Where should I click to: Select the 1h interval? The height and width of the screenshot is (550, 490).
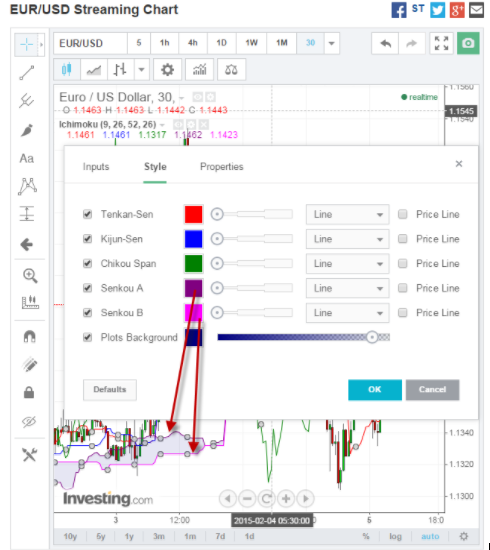165,43
